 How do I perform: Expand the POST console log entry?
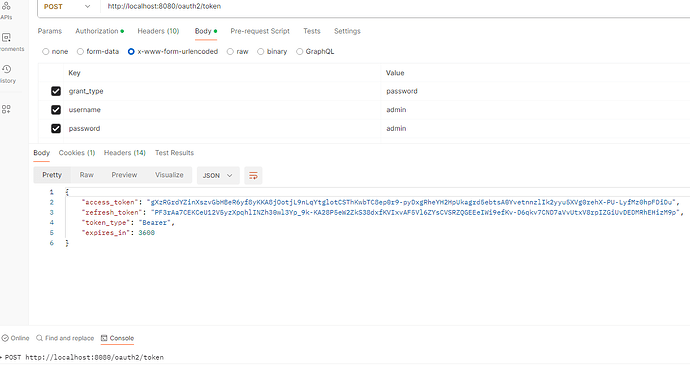coord(1,357)
